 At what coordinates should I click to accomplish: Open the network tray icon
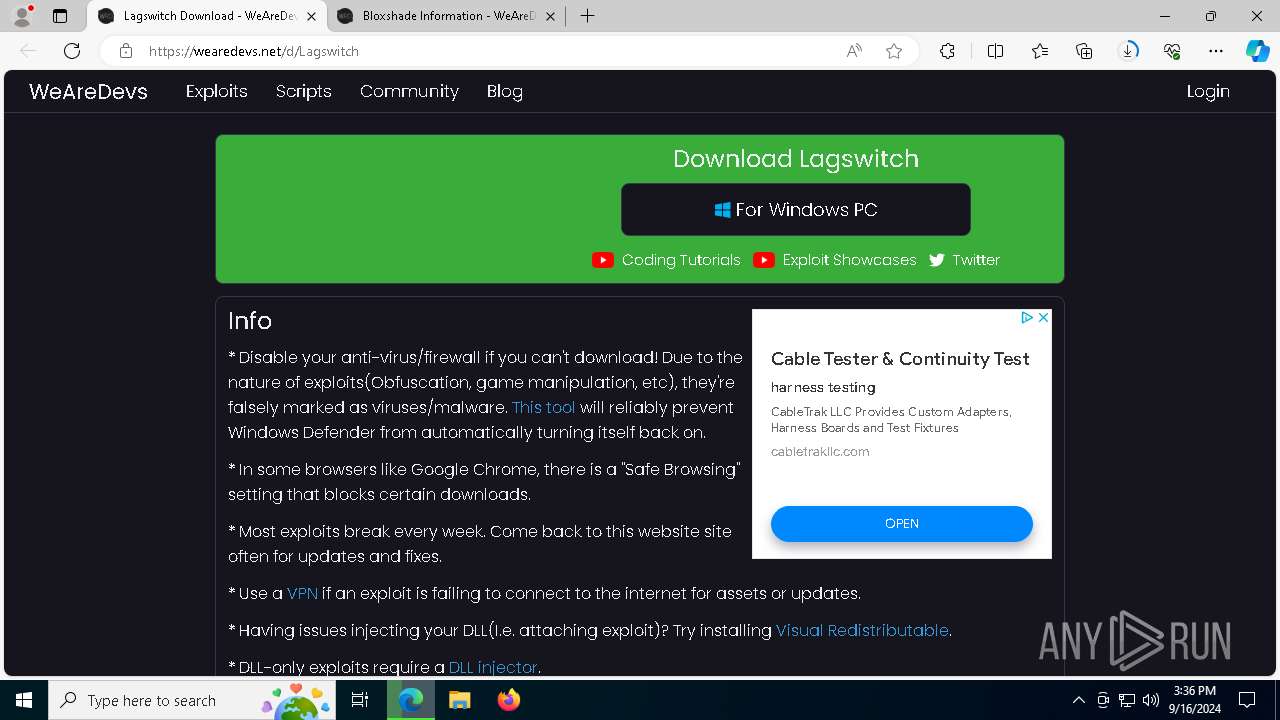(x=1127, y=700)
